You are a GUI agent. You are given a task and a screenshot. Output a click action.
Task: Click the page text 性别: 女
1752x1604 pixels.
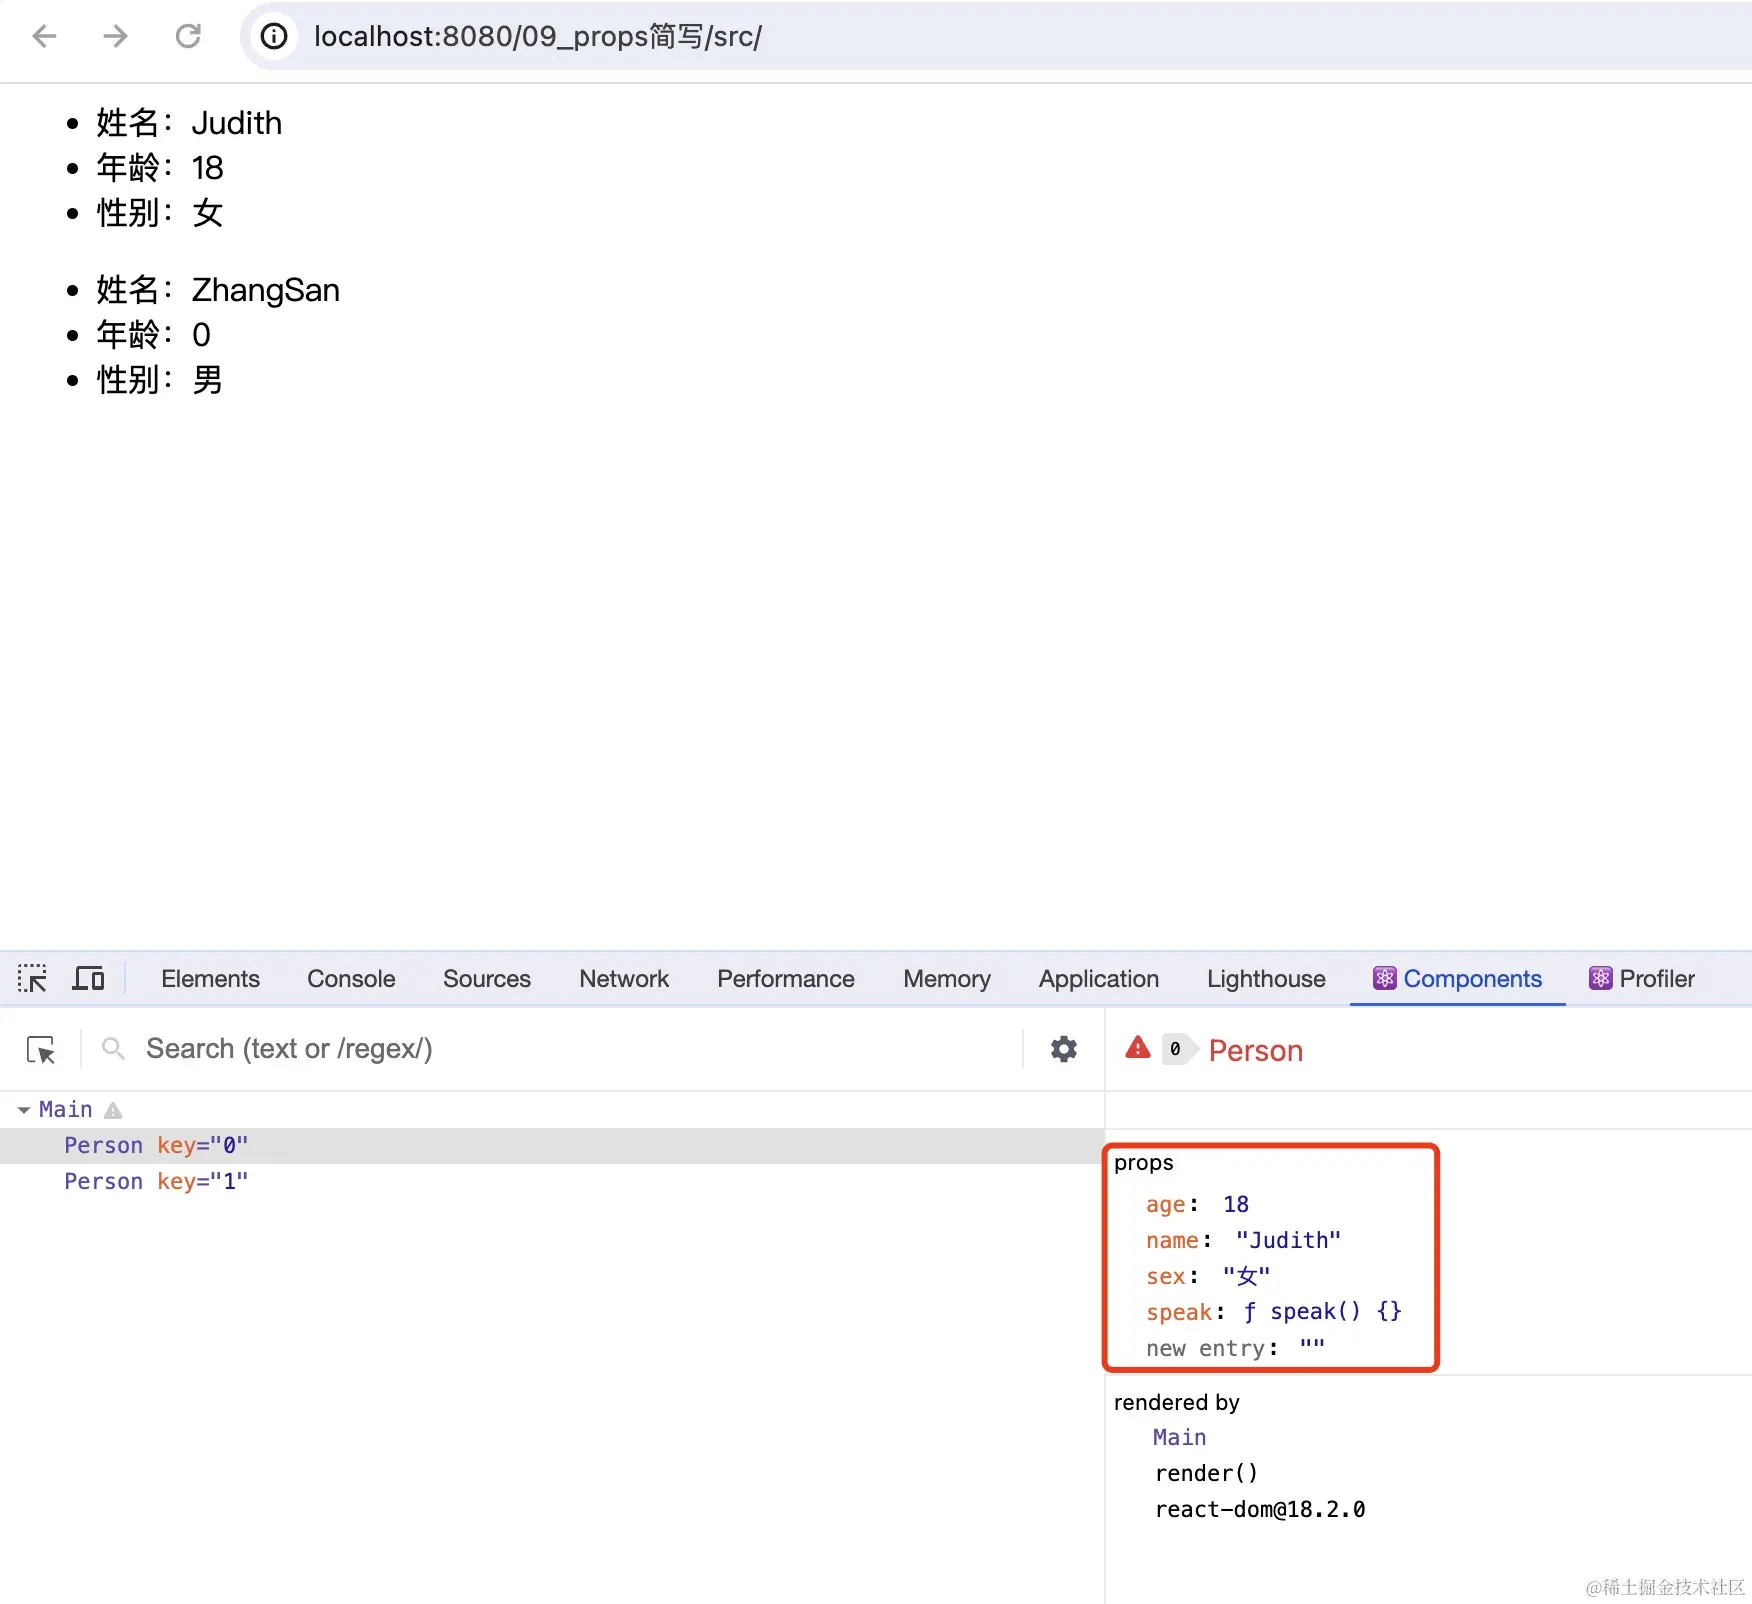pos(160,213)
